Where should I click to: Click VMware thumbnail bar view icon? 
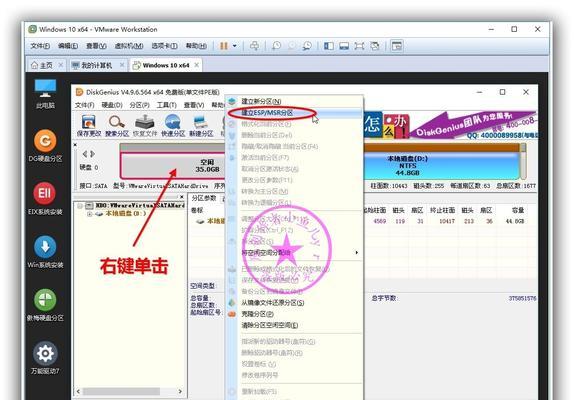(x=344, y=46)
